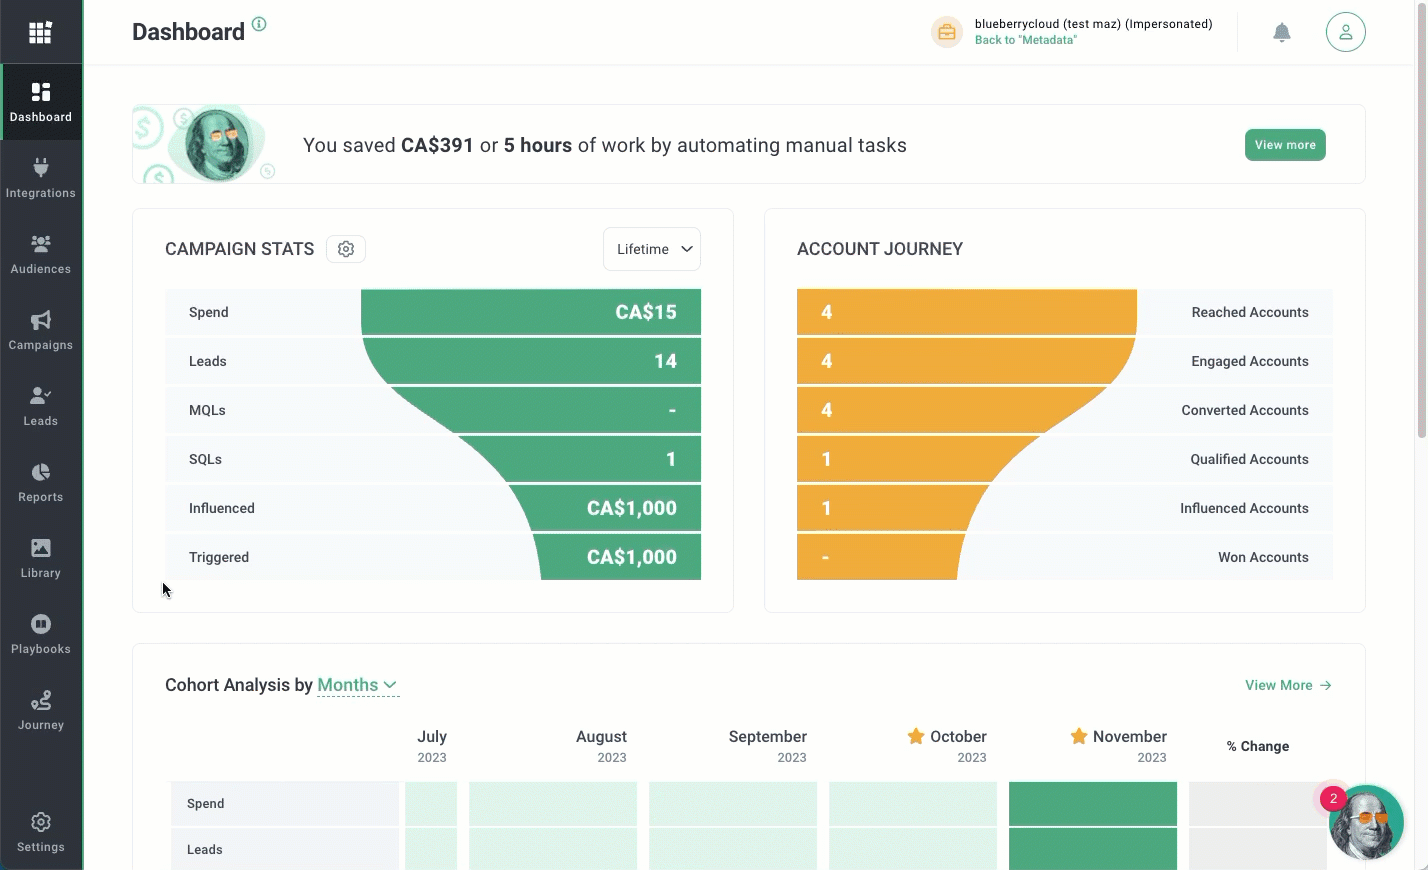Go to Audiences in sidebar
This screenshot has height=870, width=1428.
tap(41, 254)
